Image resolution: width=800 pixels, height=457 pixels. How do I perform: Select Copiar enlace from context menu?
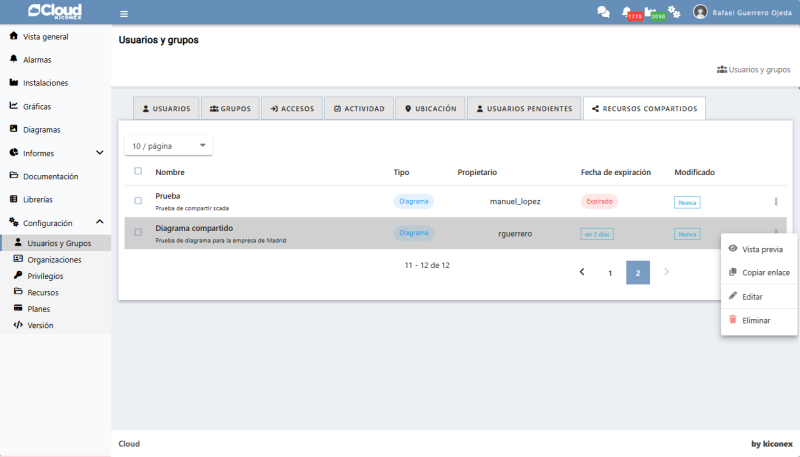pyautogui.click(x=765, y=272)
